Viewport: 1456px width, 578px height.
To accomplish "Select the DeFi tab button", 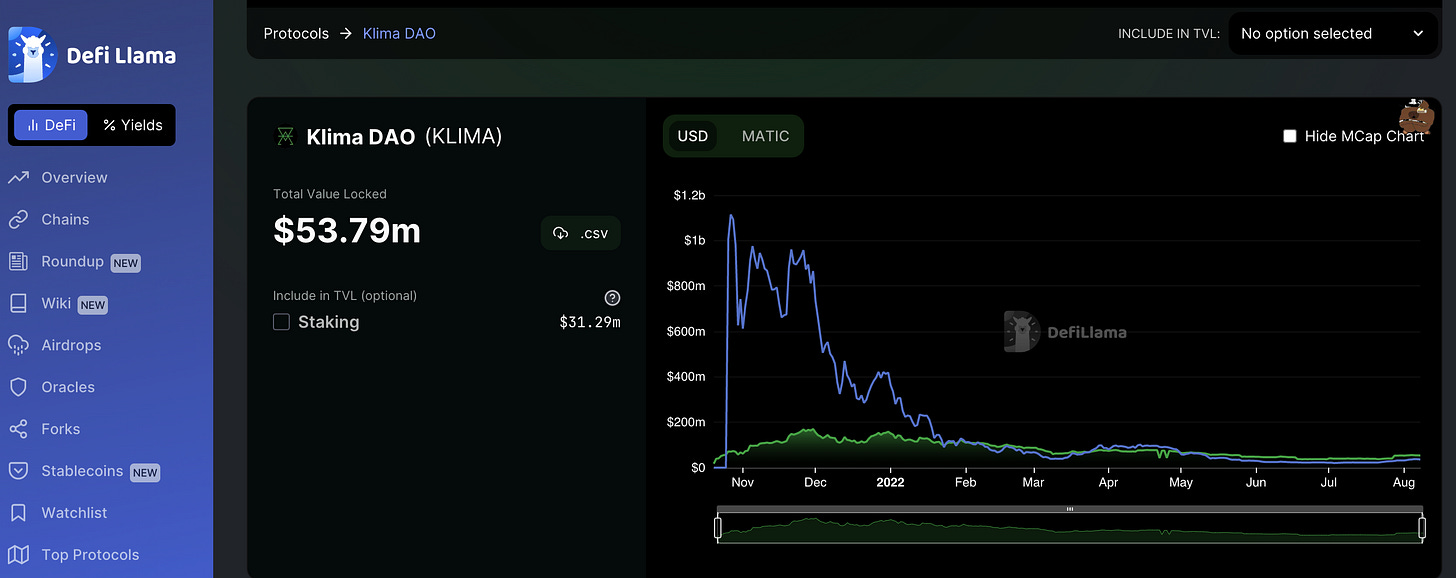I will 51,125.
